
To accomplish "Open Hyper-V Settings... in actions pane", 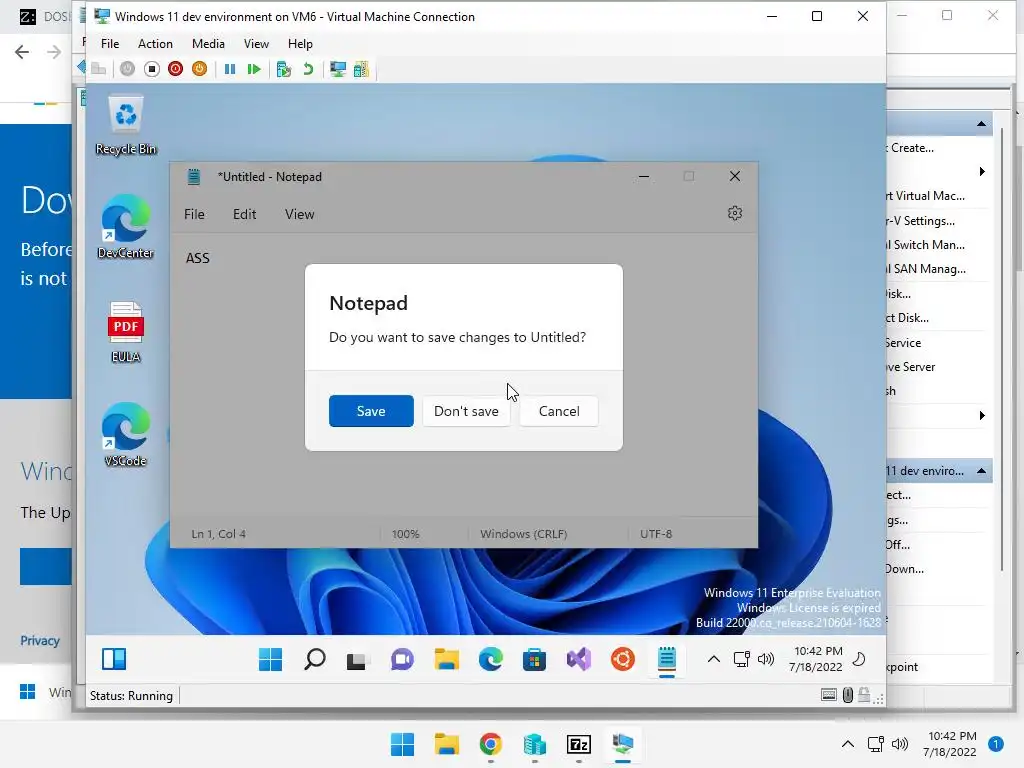I will [921, 221].
